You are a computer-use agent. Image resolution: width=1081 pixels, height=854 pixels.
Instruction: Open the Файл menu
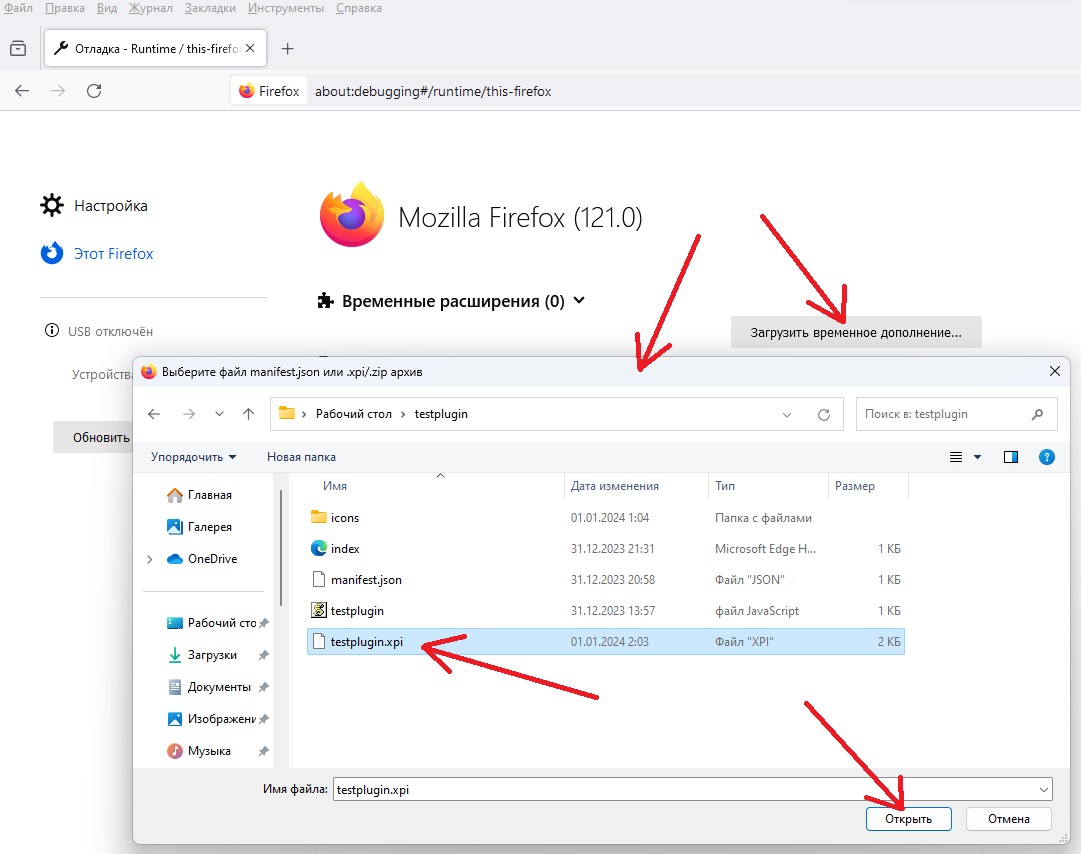pos(19,8)
